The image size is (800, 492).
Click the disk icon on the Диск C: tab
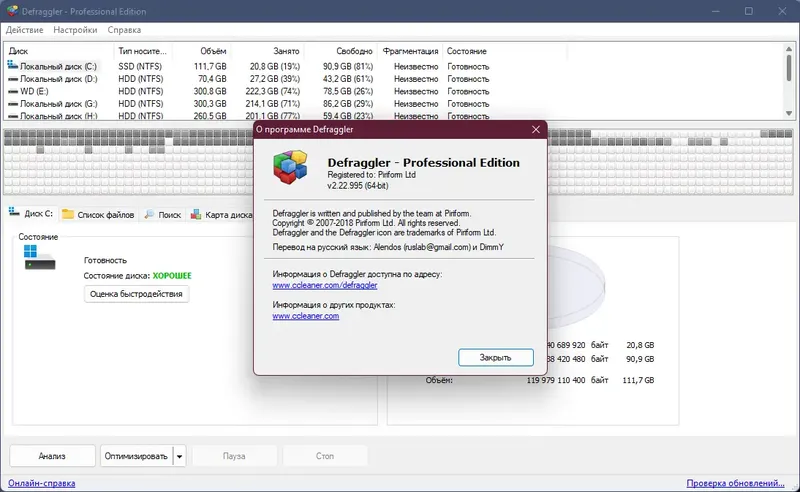tap(14, 212)
